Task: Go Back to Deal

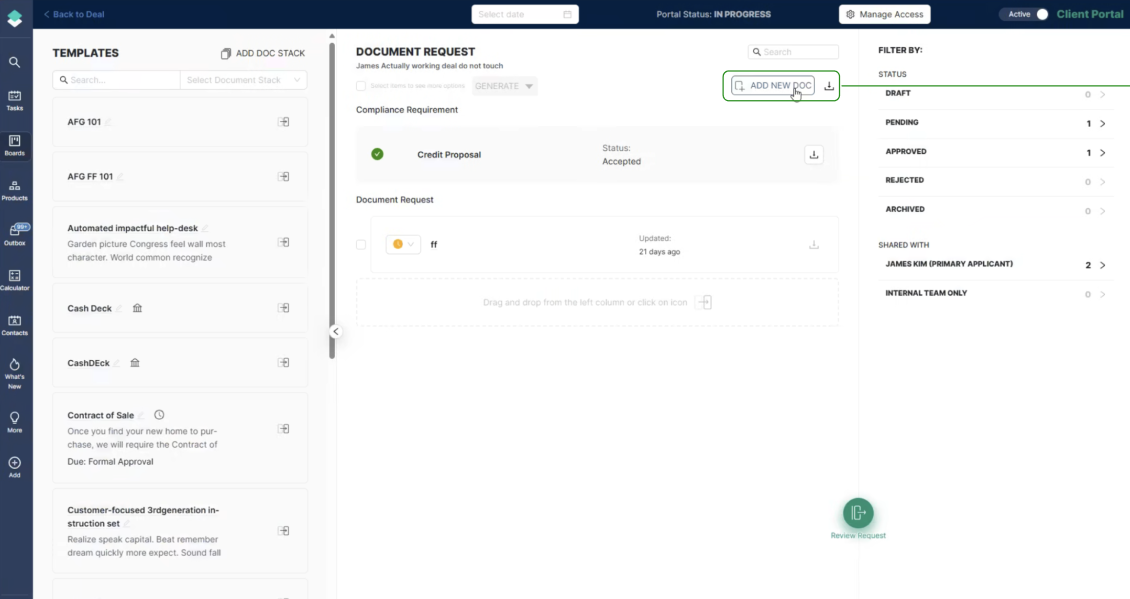Action: coord(74,14)
